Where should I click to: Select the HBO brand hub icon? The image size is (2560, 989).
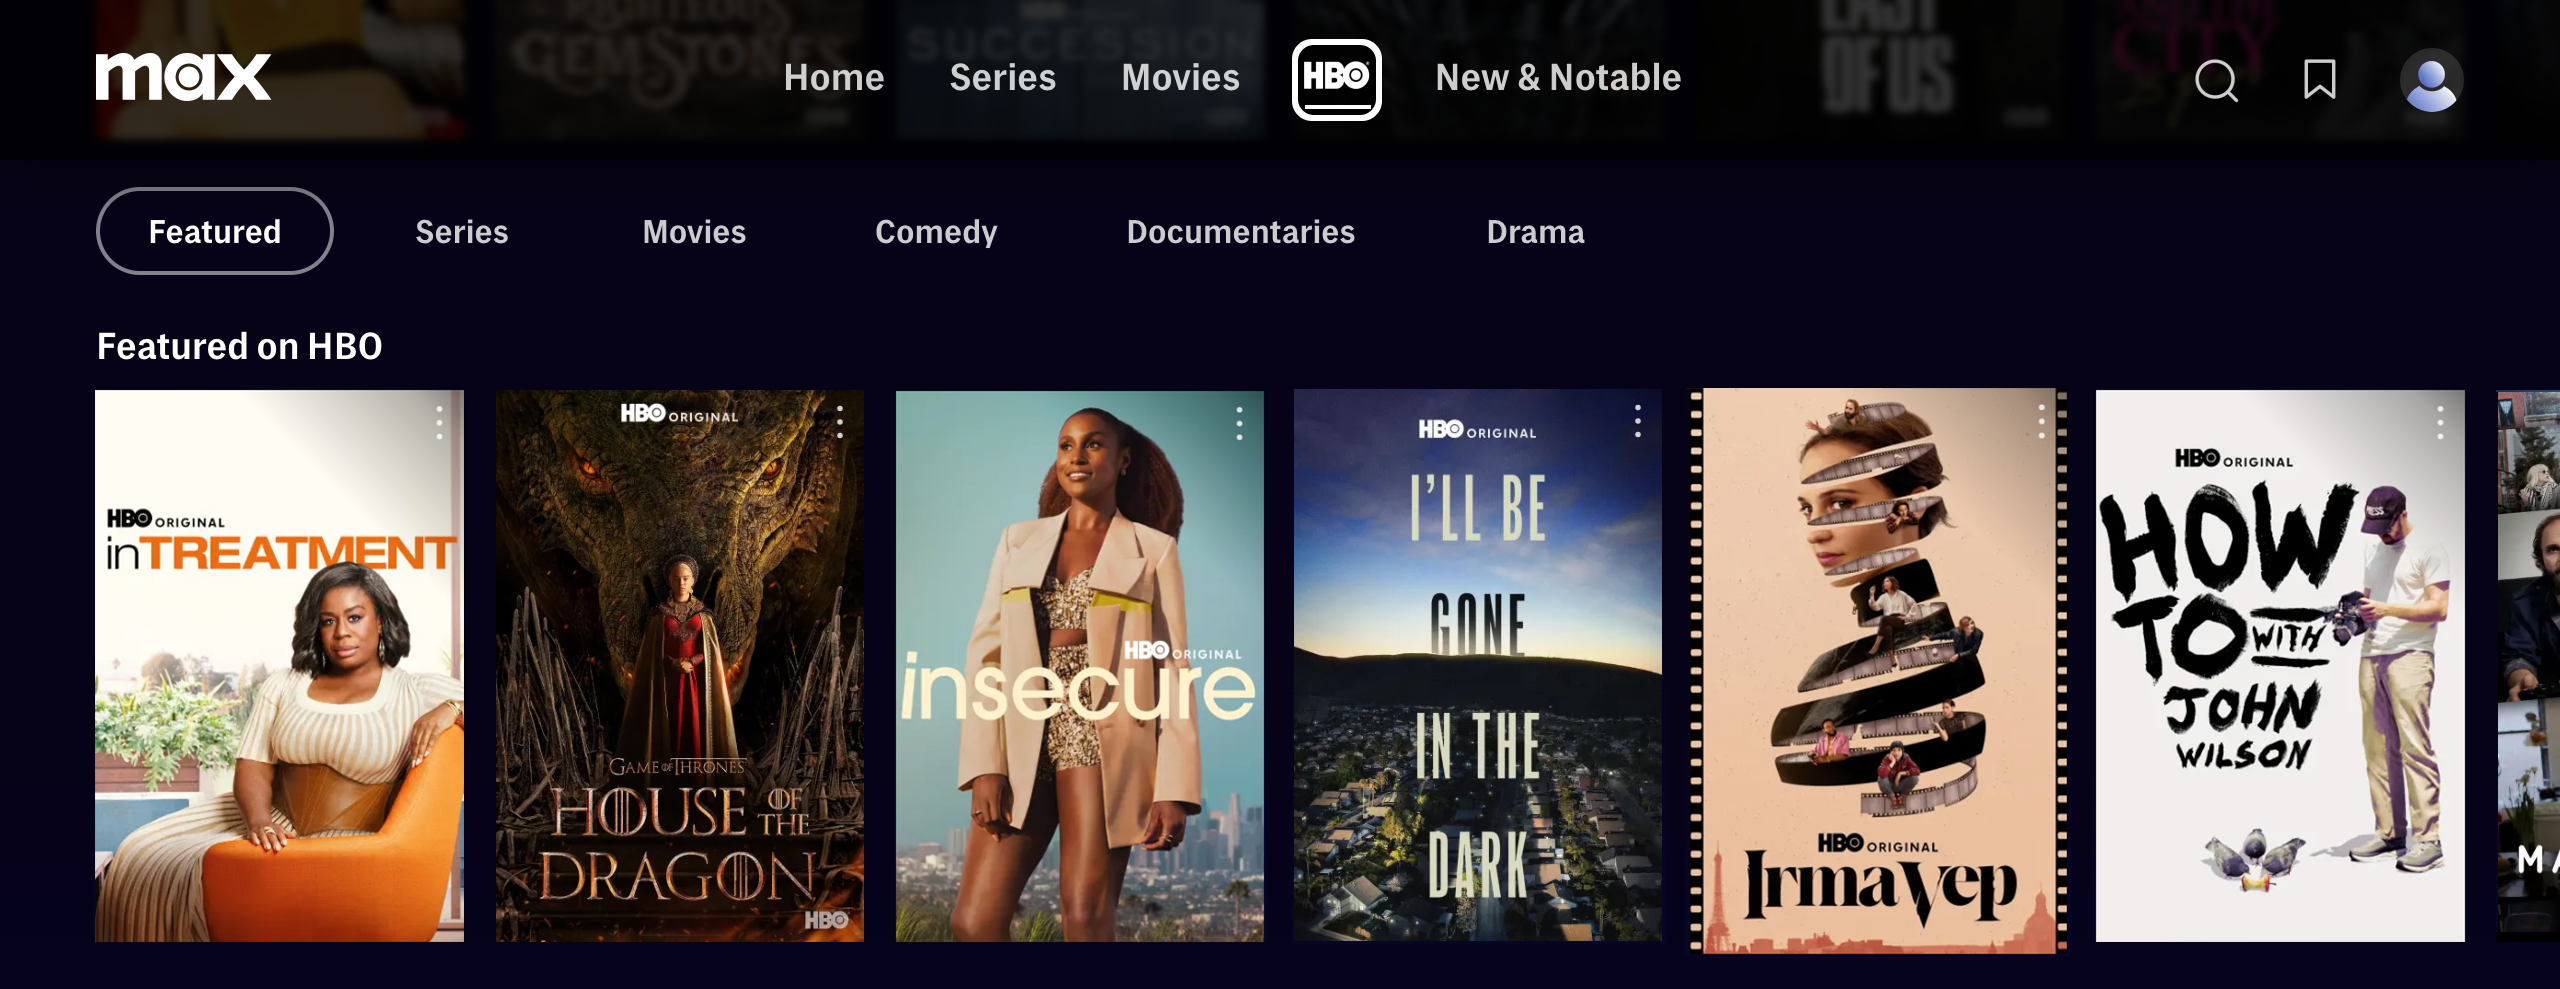tap(1337, 79)
